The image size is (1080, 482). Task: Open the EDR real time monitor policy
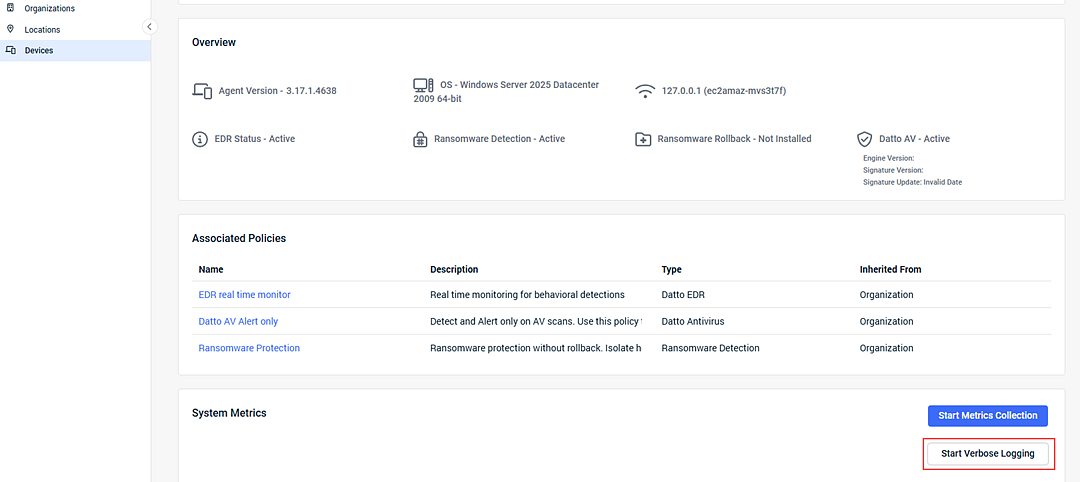pyautogui.click(x=244, y=295)
